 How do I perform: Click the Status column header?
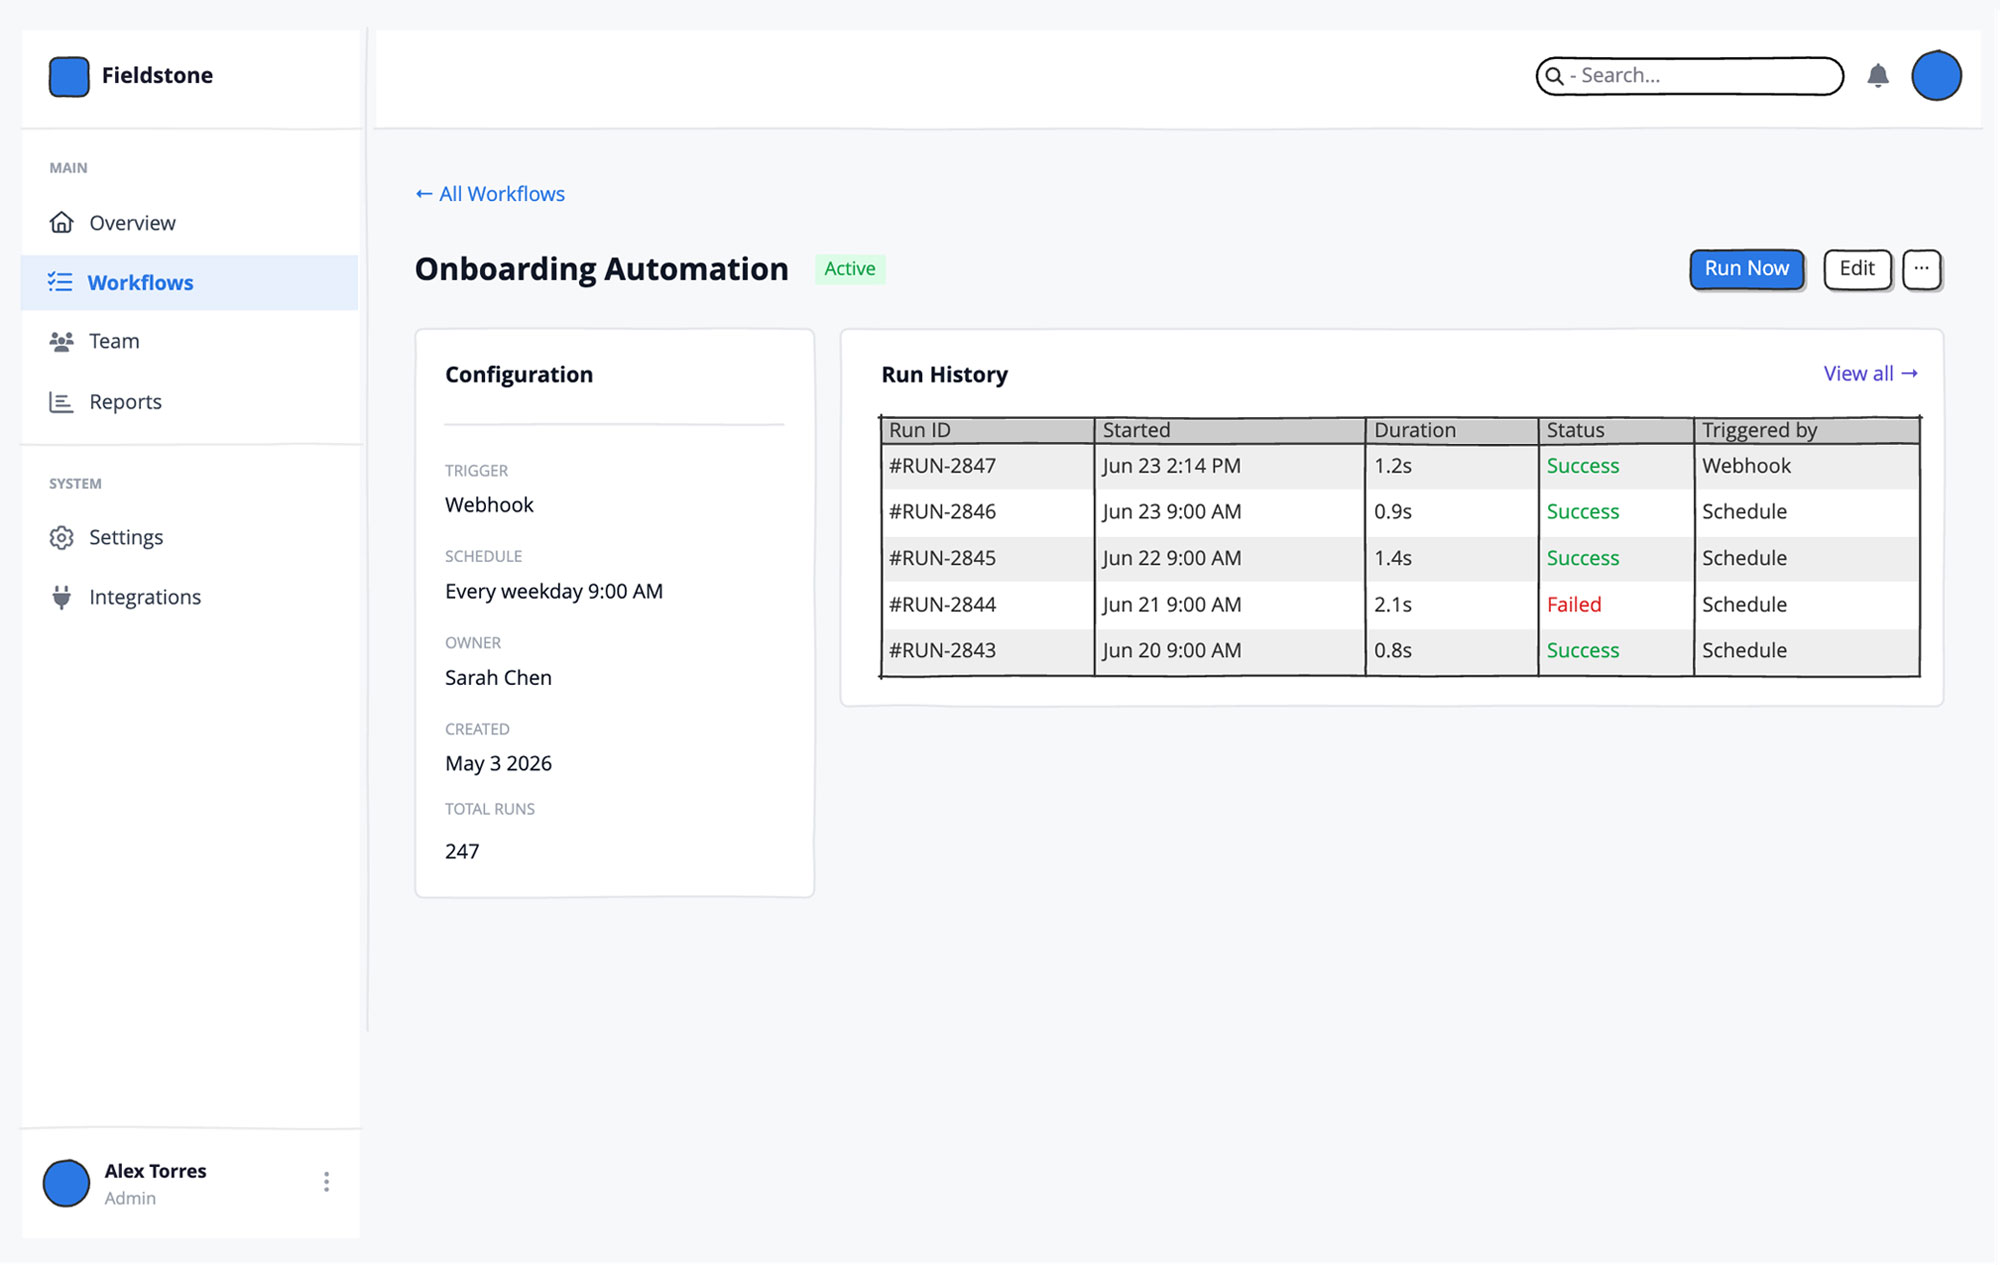[1616, 430]
